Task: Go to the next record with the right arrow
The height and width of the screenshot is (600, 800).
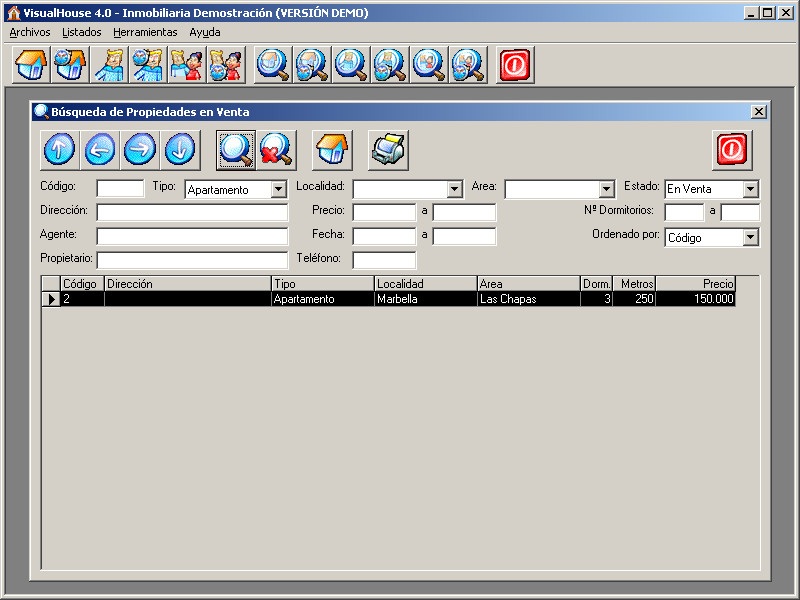Action: 140,150
